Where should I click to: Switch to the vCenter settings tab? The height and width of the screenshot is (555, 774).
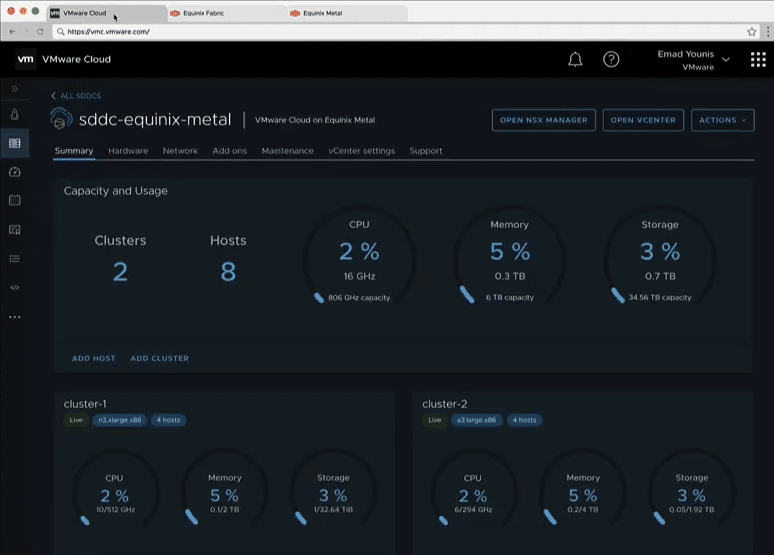coord(361,151)
